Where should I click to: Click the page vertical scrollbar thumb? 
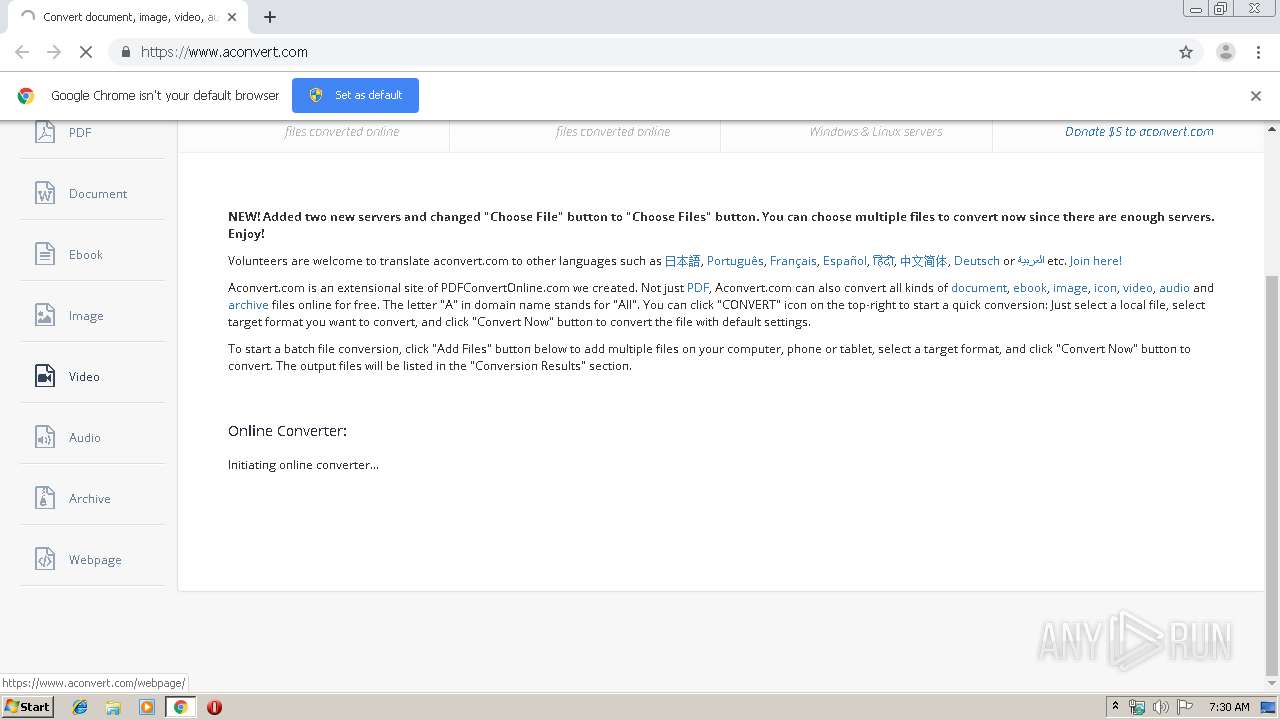(1272, 475)
